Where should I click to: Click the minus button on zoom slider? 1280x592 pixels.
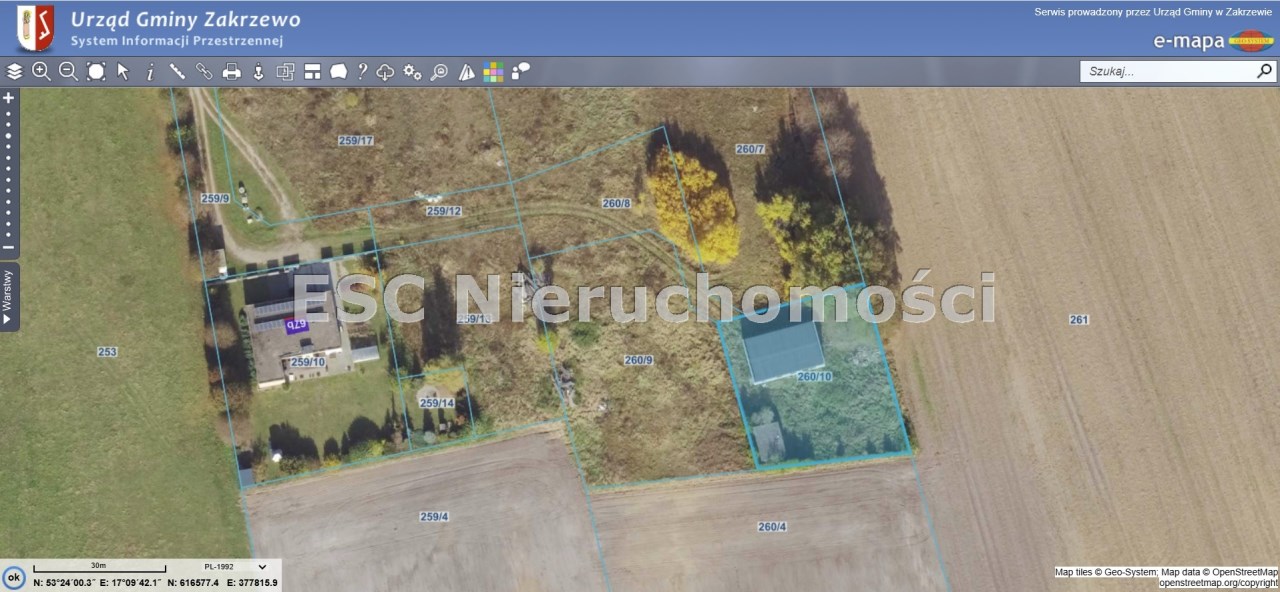pos(9,247)
